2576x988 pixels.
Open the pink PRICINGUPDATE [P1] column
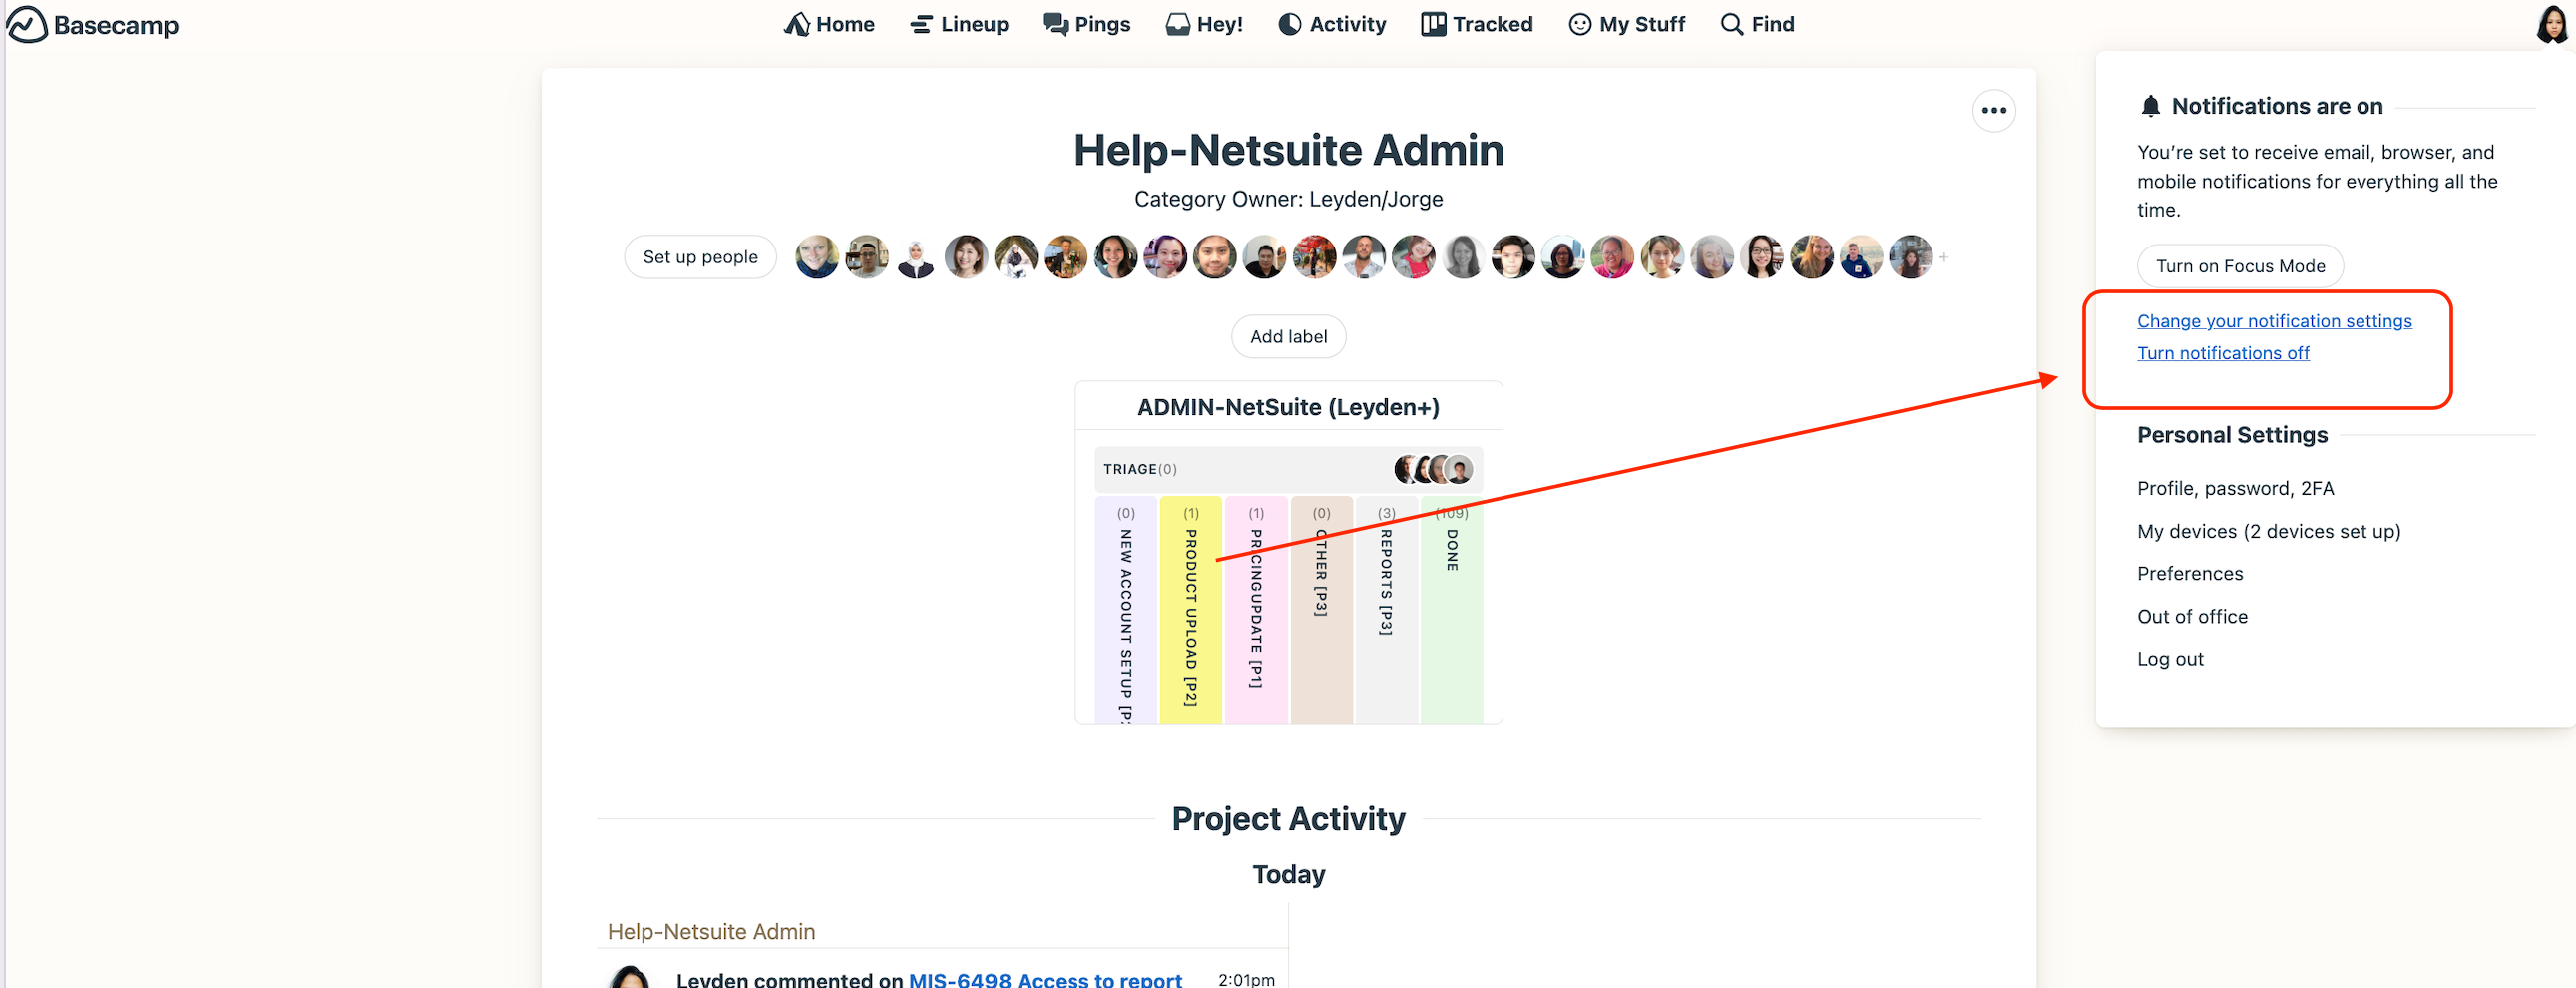1256,610
